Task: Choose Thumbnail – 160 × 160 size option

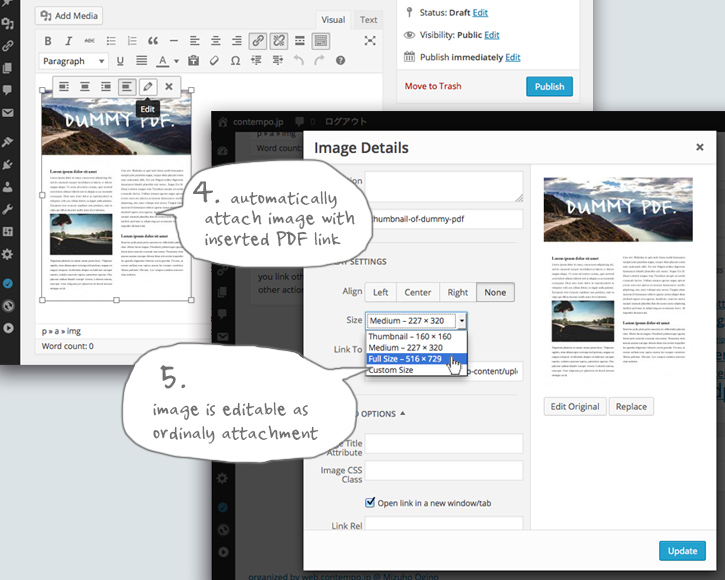Action: [x=417, y=336]
